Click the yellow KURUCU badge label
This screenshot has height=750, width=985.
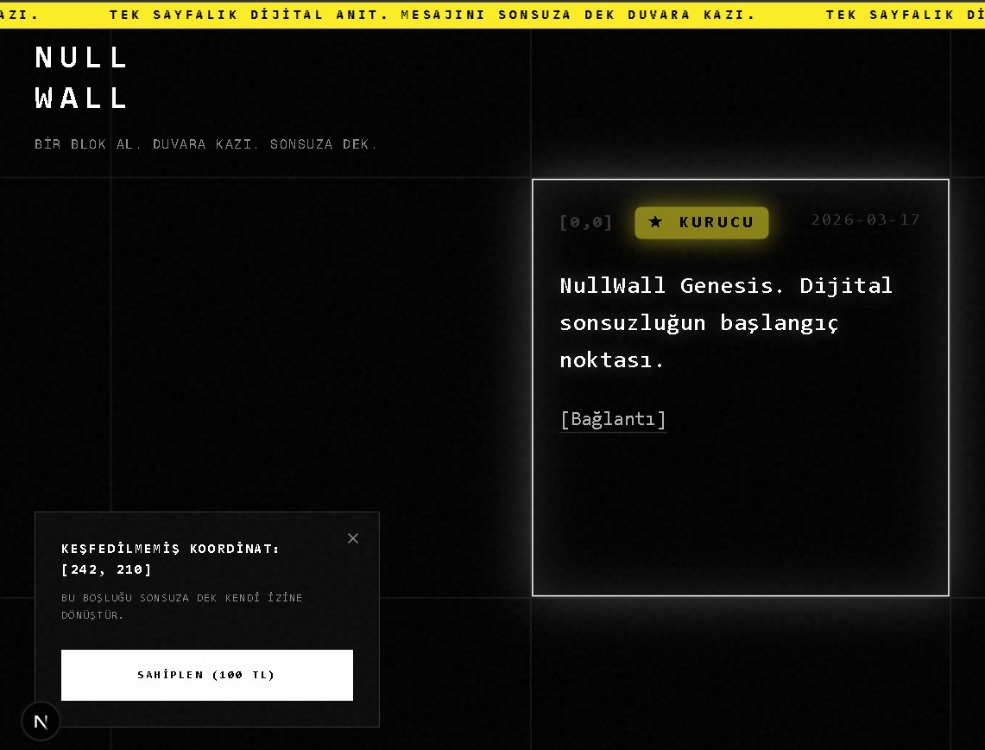click(x=702, y=222)
